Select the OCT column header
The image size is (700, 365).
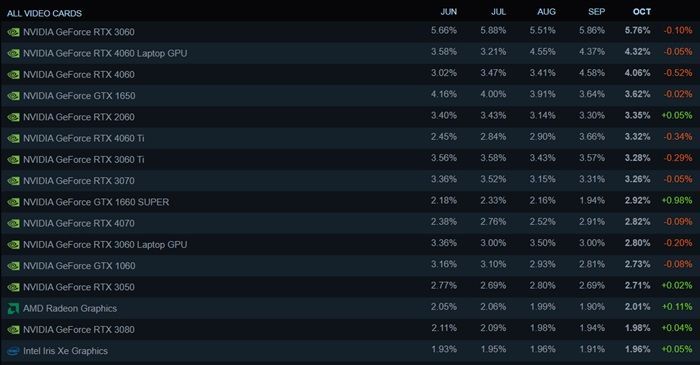pyautogui.click(x=642, y=12)
